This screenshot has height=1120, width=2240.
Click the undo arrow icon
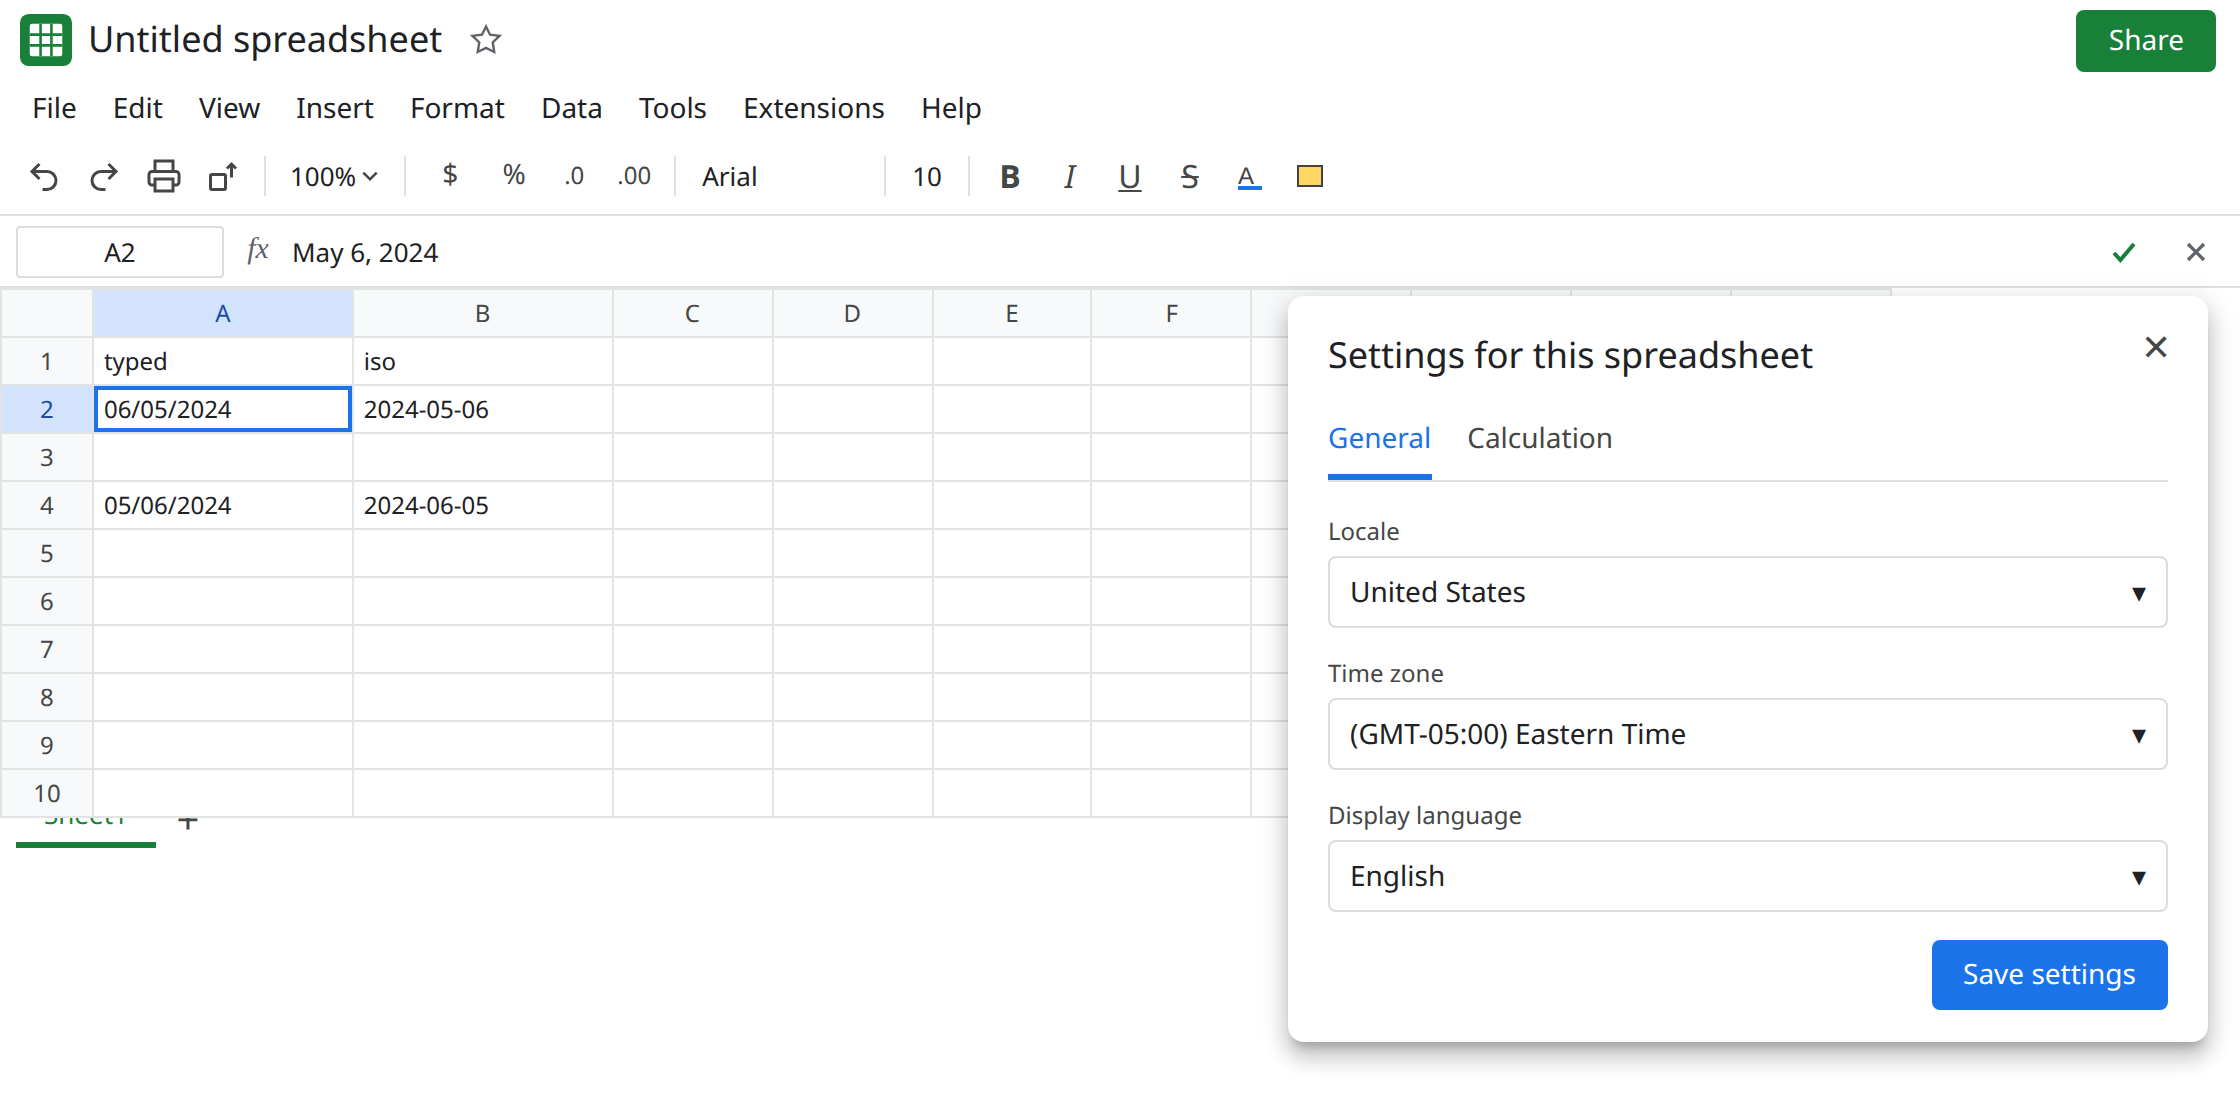click(44, 177)
